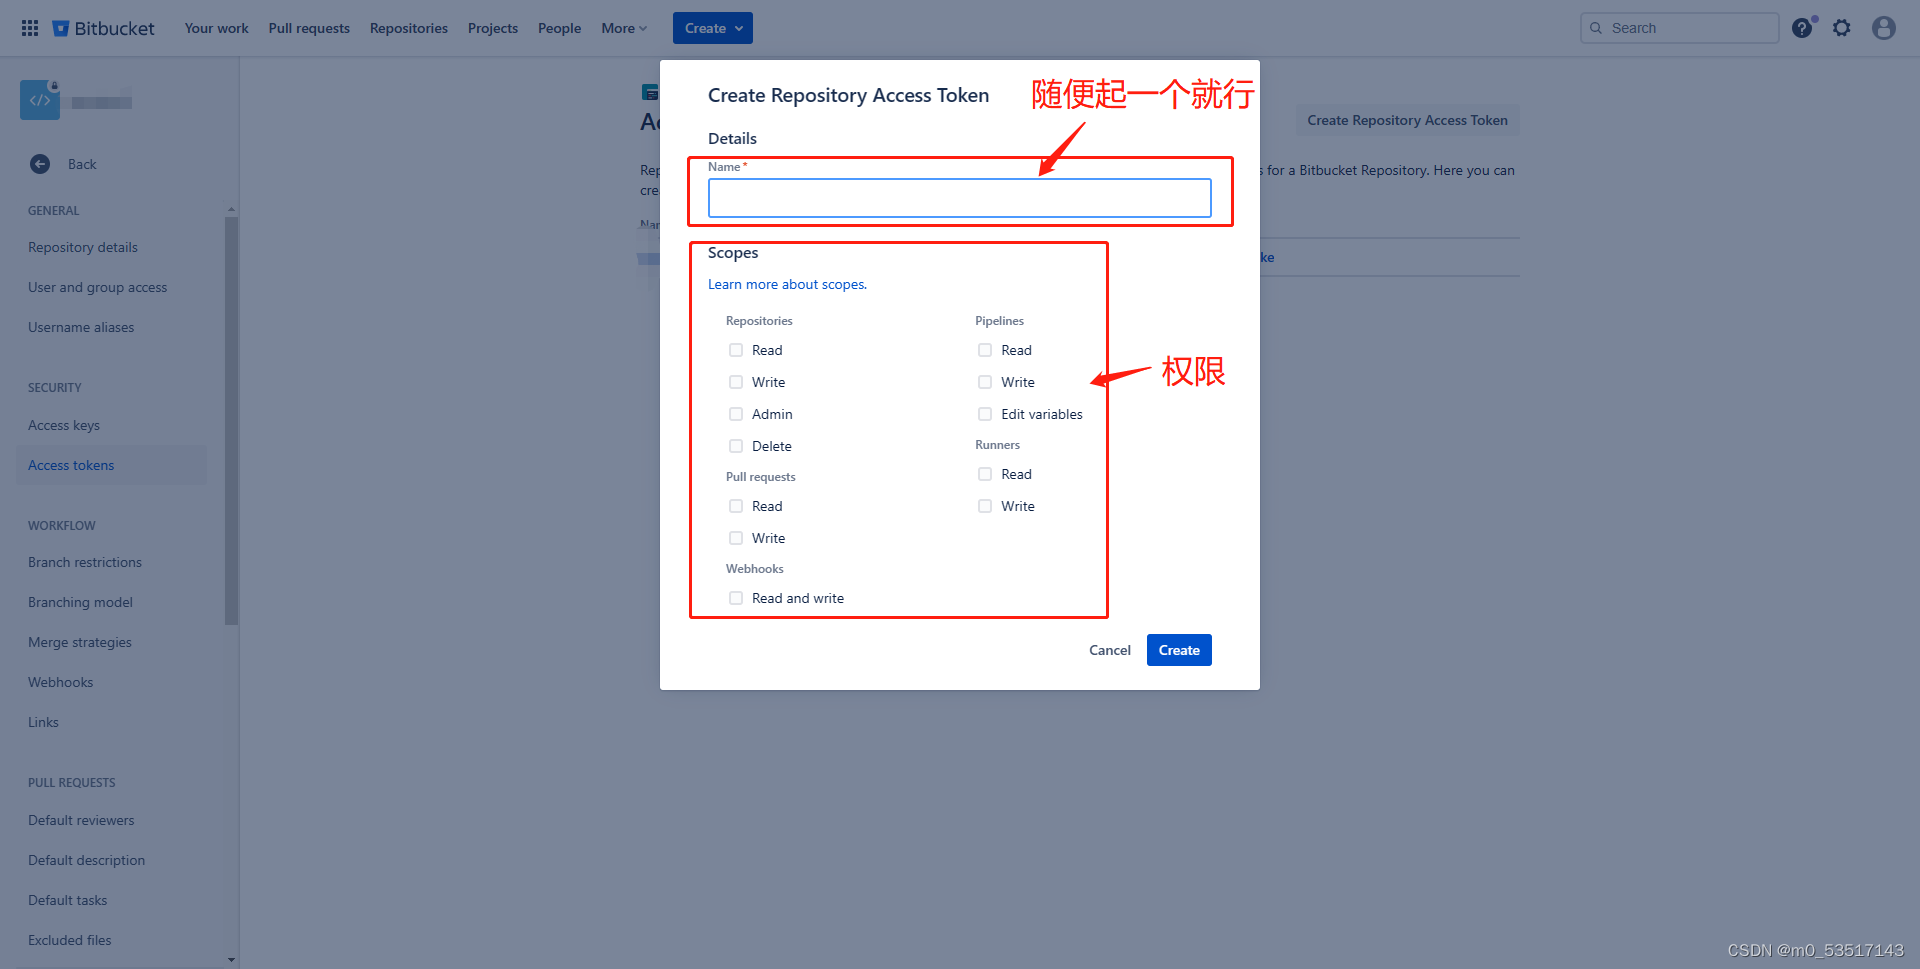Click the Bitbucket logo
Viewport: 1920px width, 969px height.
point(103,27)
